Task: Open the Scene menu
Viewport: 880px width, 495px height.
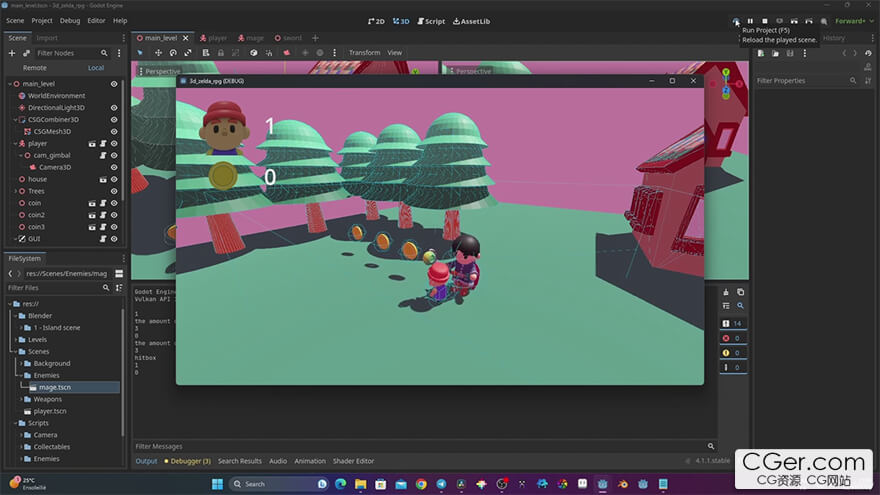Action: (x=15, y=21)
